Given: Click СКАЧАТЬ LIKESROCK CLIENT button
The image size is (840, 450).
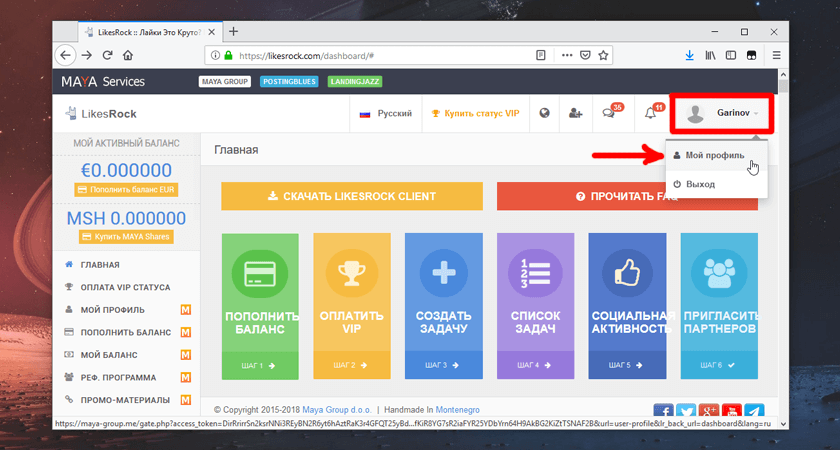Looking at the screenshot, I should tap(352, 196).
